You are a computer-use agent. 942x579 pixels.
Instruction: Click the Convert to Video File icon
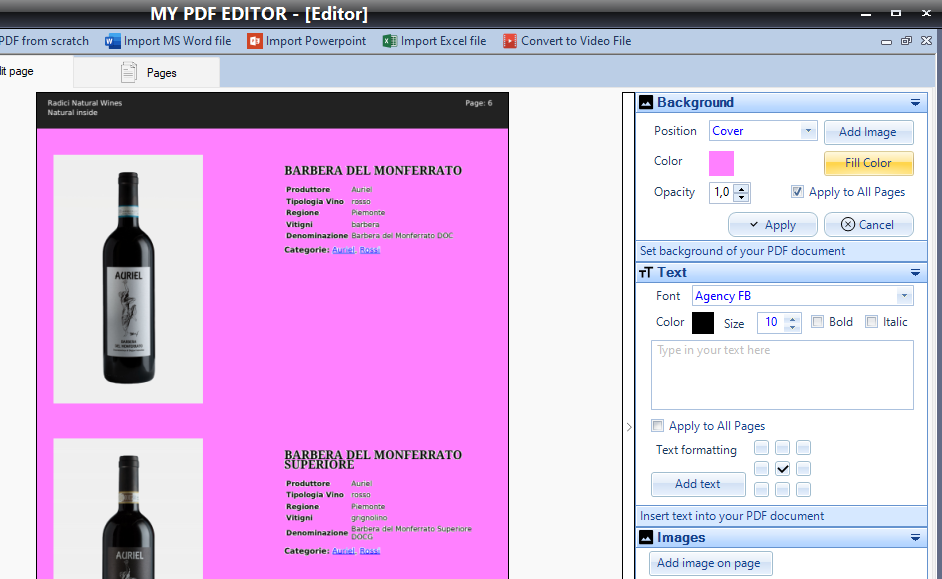[510, 41]
